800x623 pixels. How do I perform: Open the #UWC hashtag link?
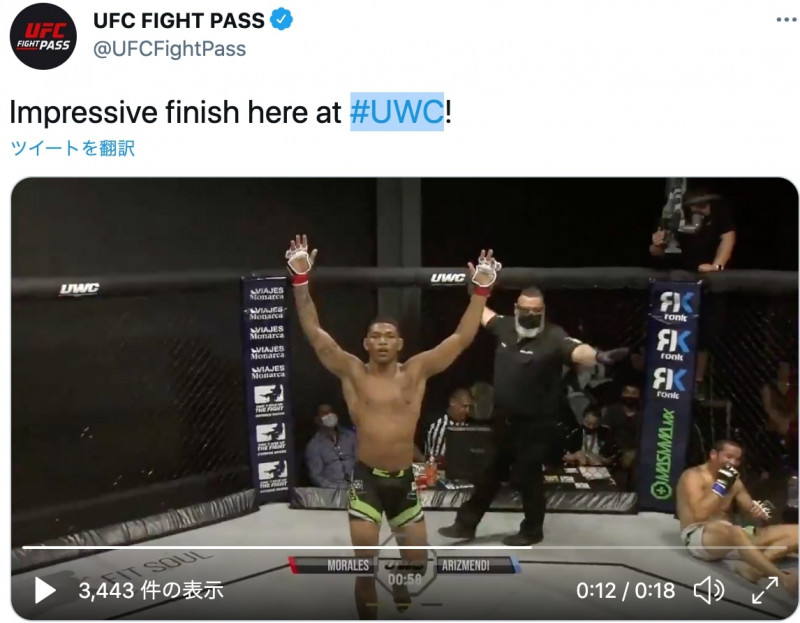pos(396,112)
